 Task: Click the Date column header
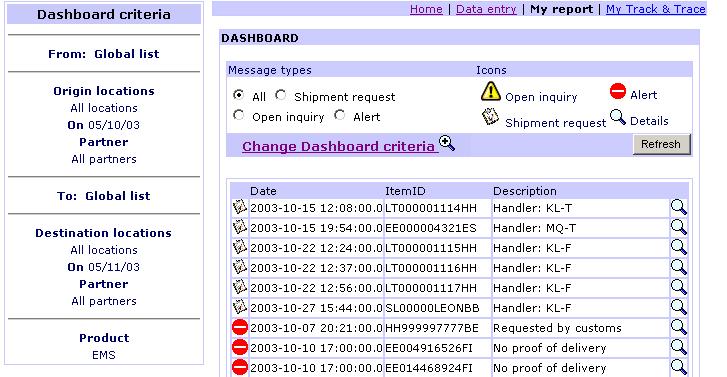click(x=263, y=191)
